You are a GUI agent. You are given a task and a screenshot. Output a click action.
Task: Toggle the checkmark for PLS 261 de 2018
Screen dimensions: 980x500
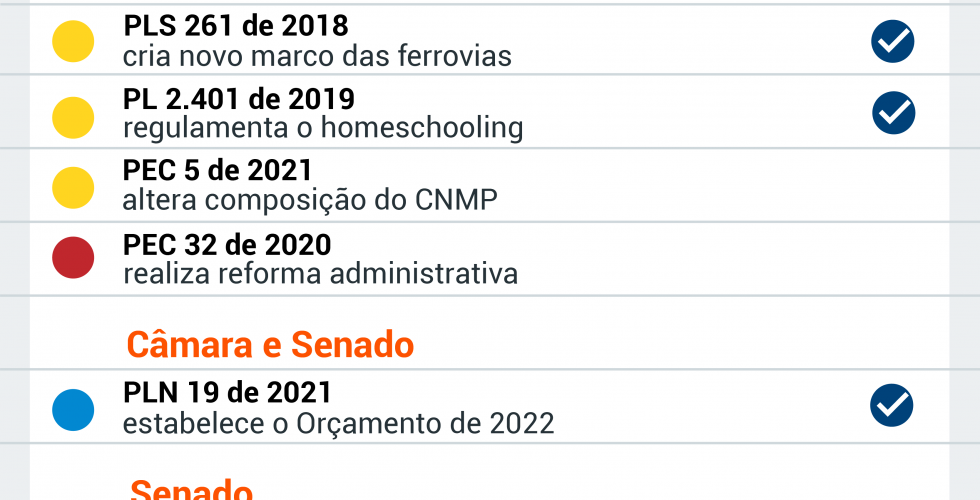[x=893, y=41]
